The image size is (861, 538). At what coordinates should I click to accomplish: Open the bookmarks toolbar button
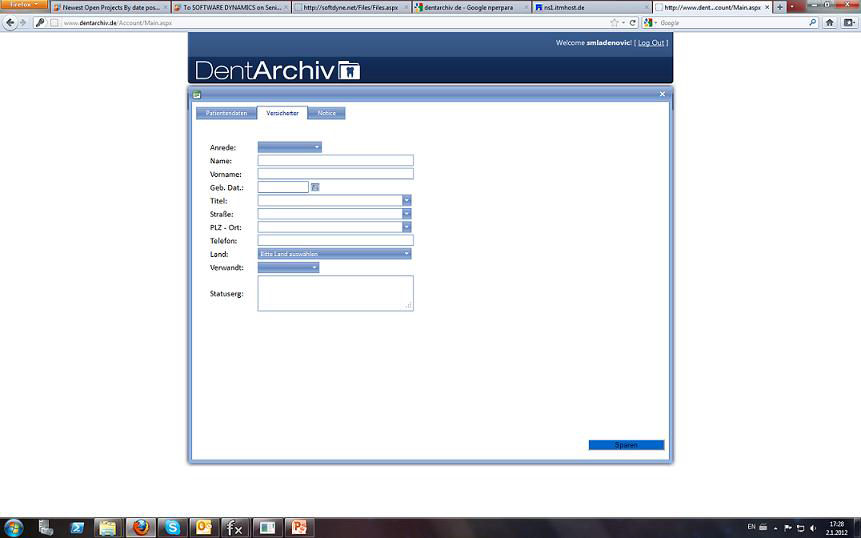tap(849, 23)
